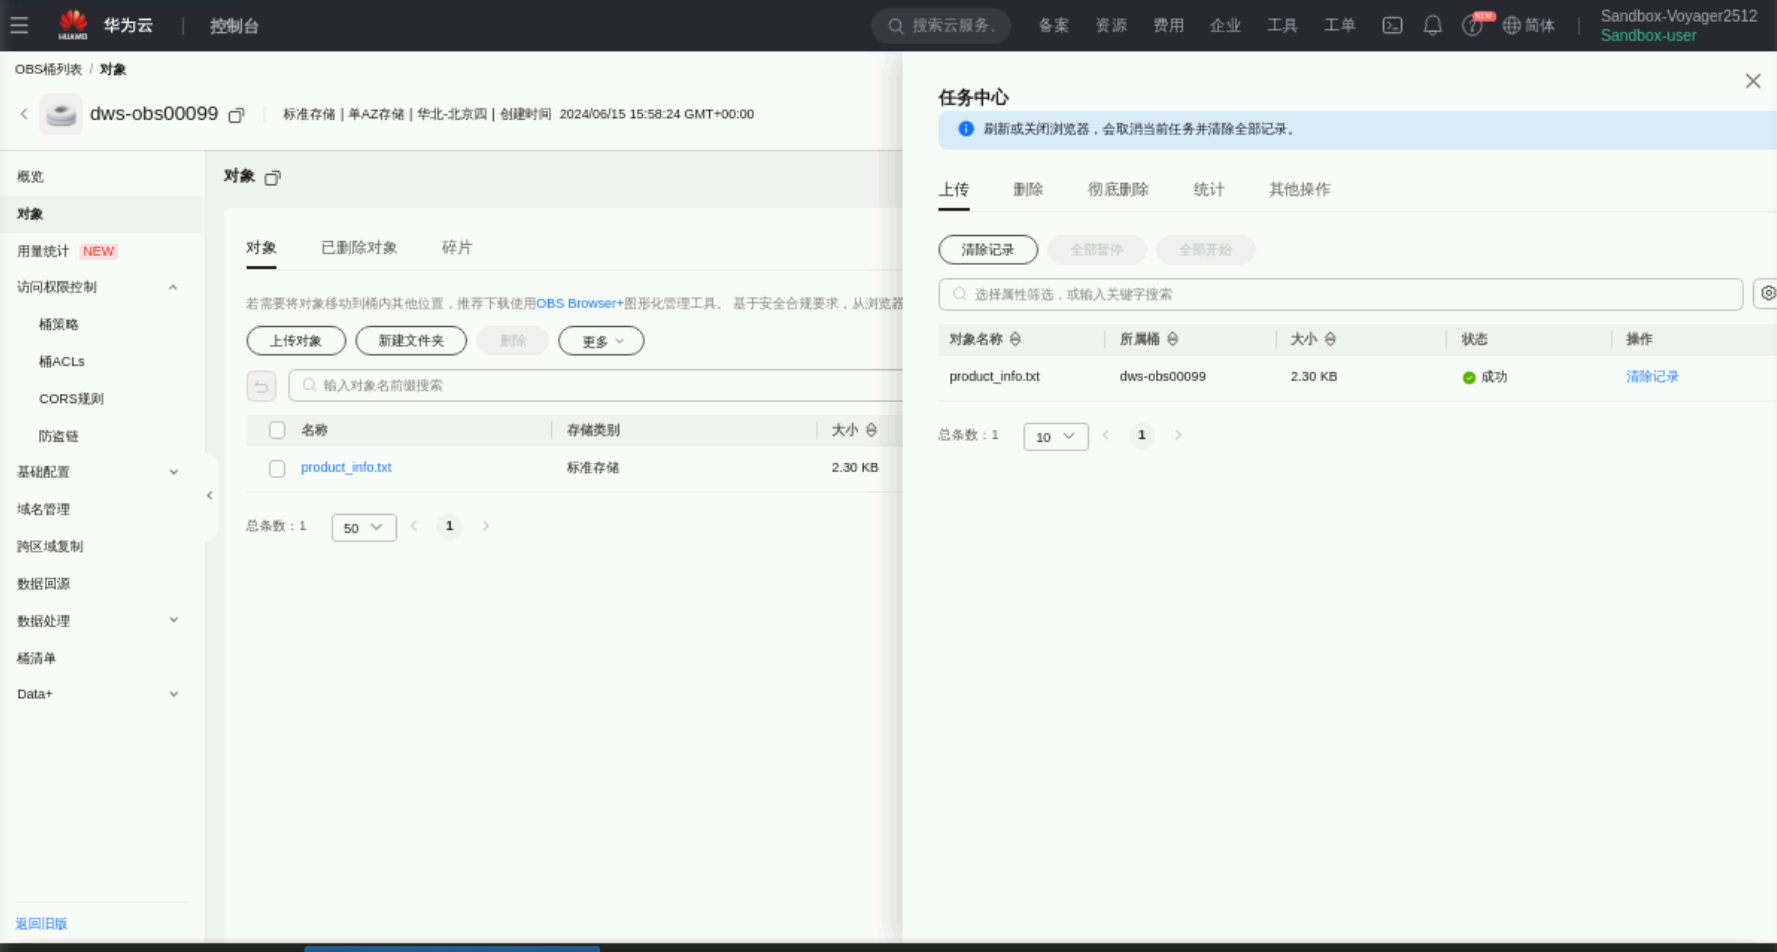Screen dimensions: 1777x952
Task: Go to previous page of the object list
Action: (x=414, y=526)
